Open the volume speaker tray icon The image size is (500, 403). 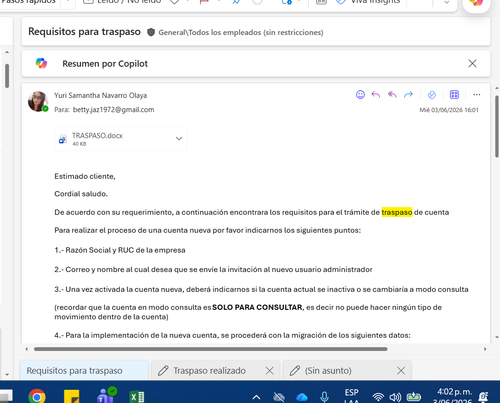point(395,397)
